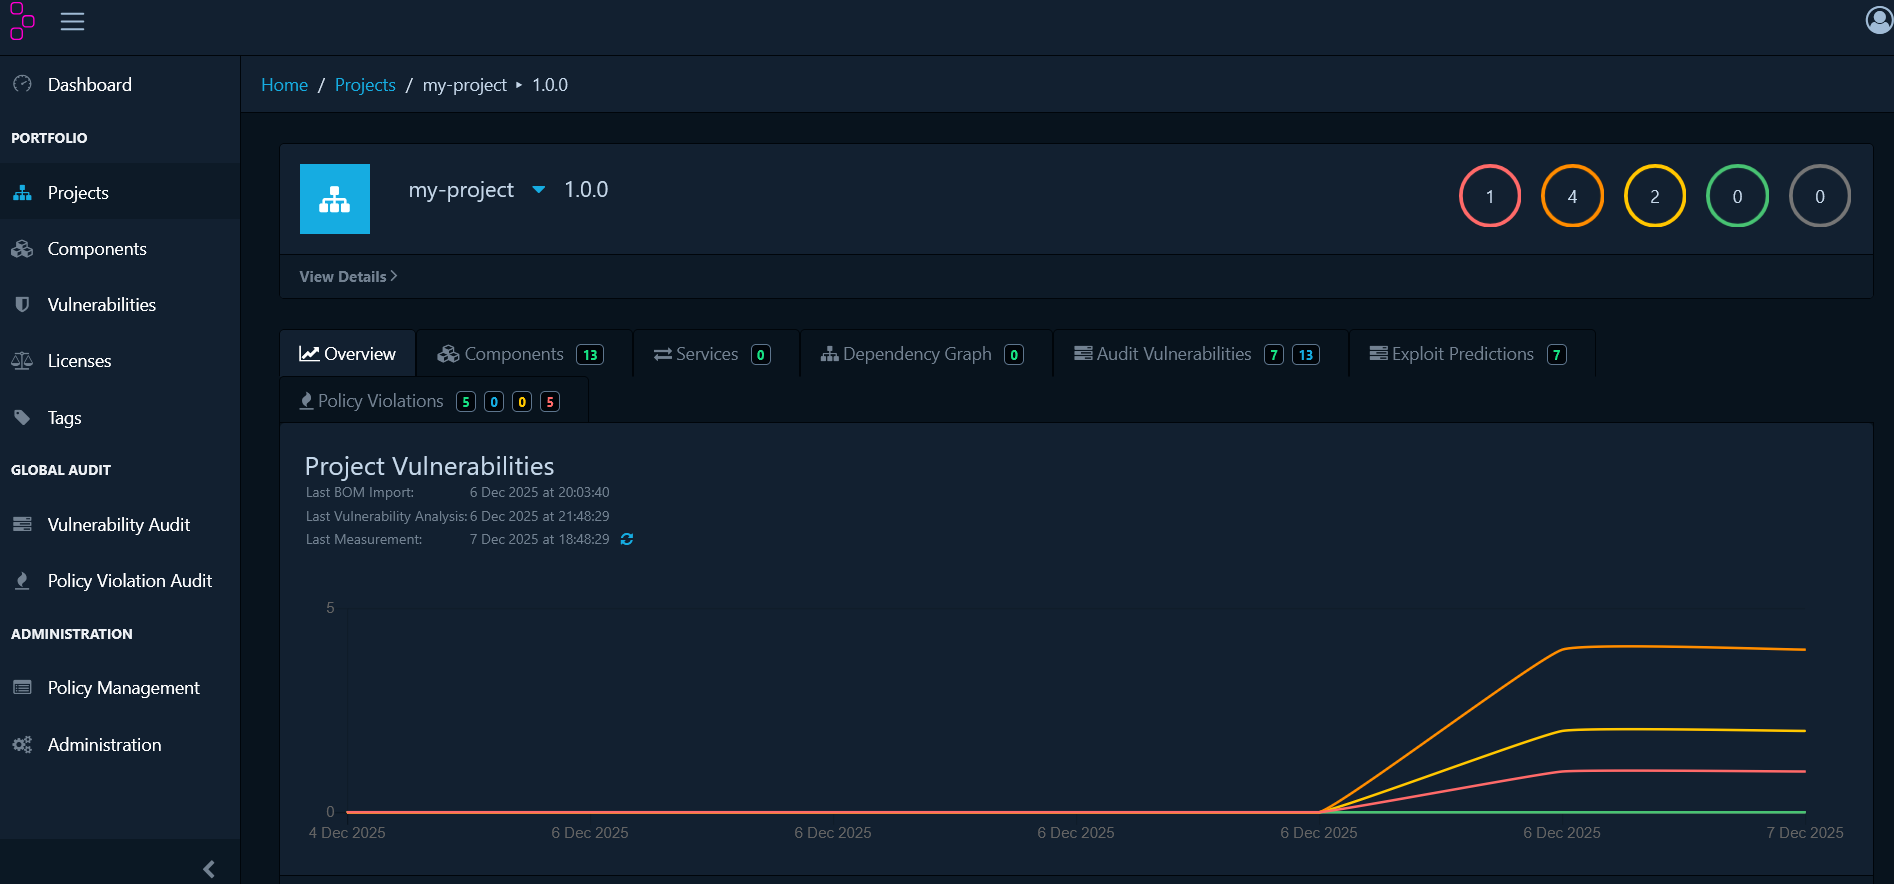Click the Overview chart-line tab icon
Image resolution: width=1894 pixels, height=884 pixels.
[x=309, y=354]
